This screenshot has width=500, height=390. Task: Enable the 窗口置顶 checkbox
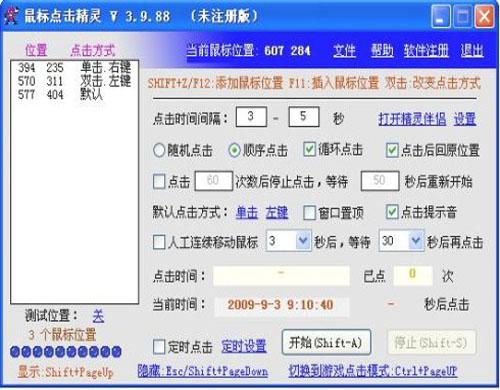[309, 213]
